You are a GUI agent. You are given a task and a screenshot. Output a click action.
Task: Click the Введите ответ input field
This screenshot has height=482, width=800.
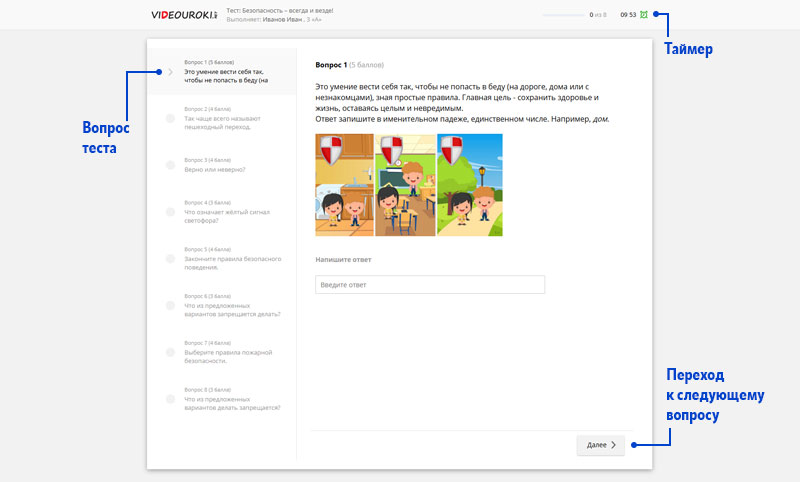click(x=430, y=285)
